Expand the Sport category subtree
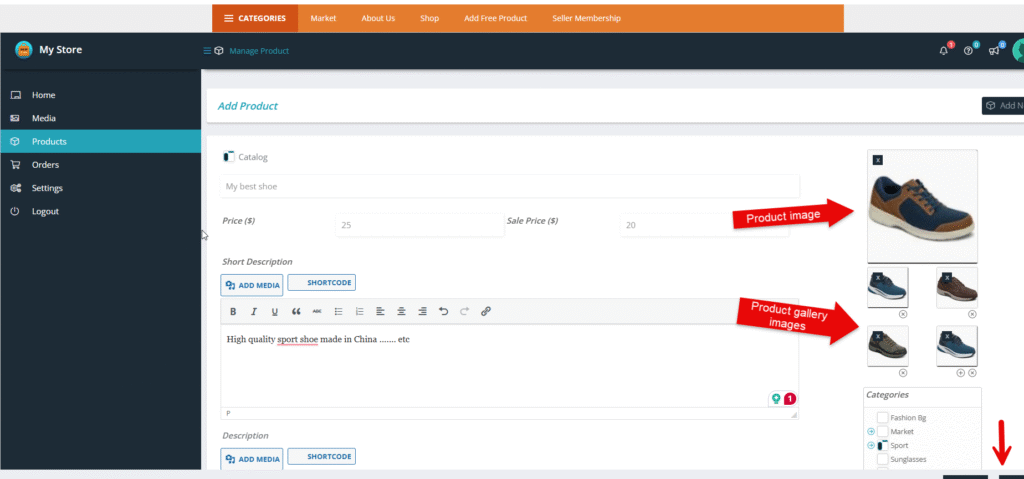Screen dimensions: 1024x479 pyautogui.click(x=871, y=445)
